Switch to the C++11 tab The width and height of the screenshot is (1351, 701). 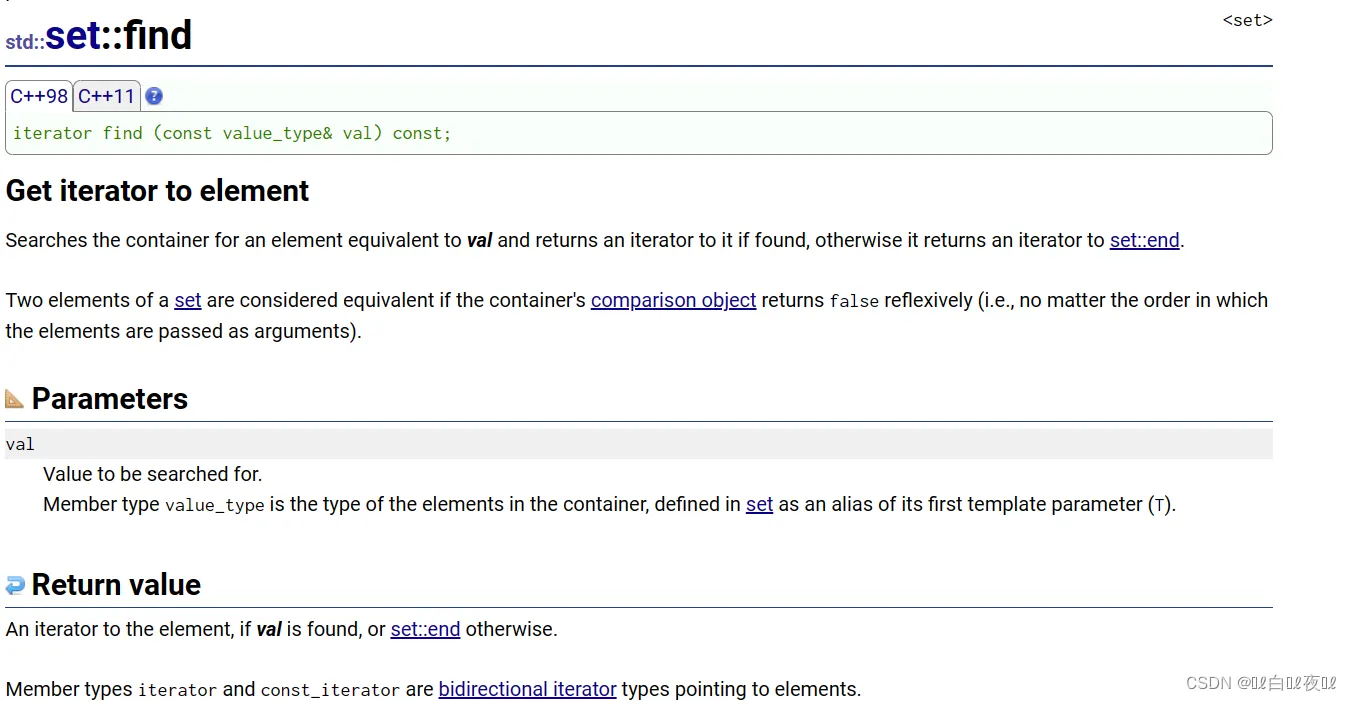point(107,96)
